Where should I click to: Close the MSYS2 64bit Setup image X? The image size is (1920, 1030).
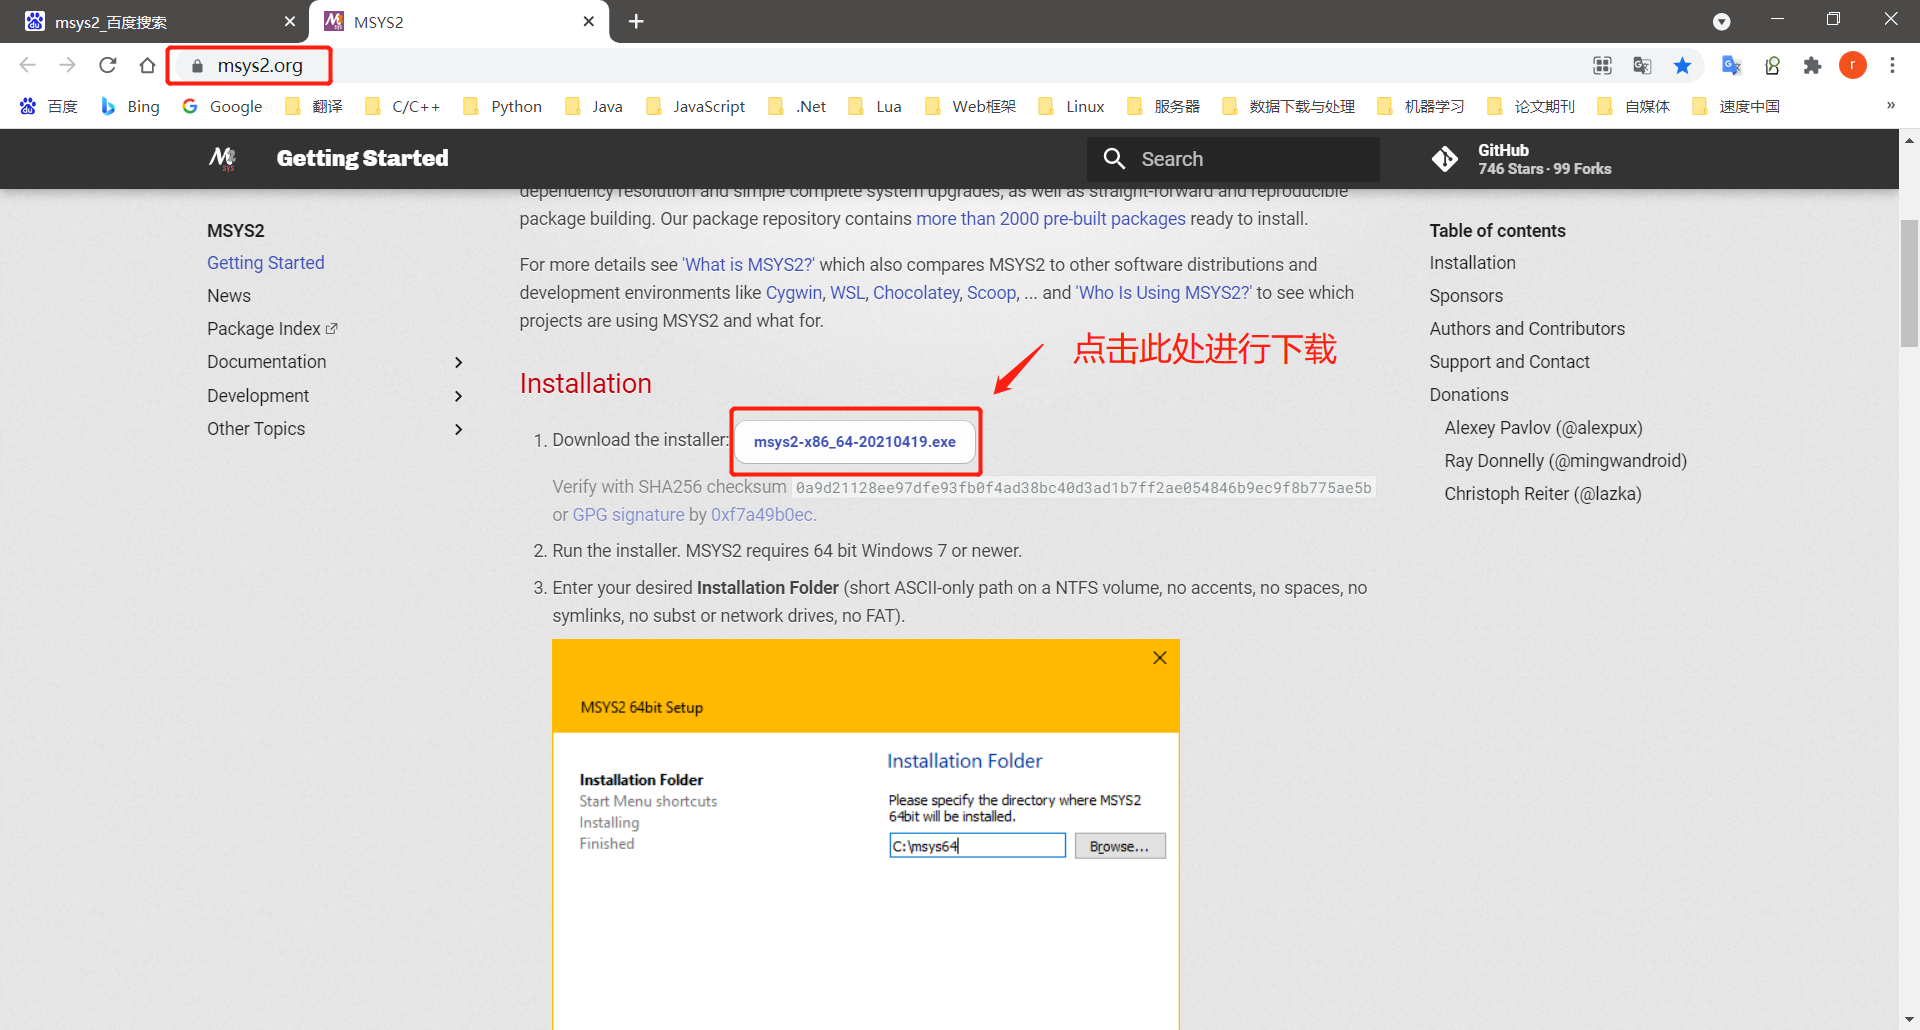[x=1160, y=657]
